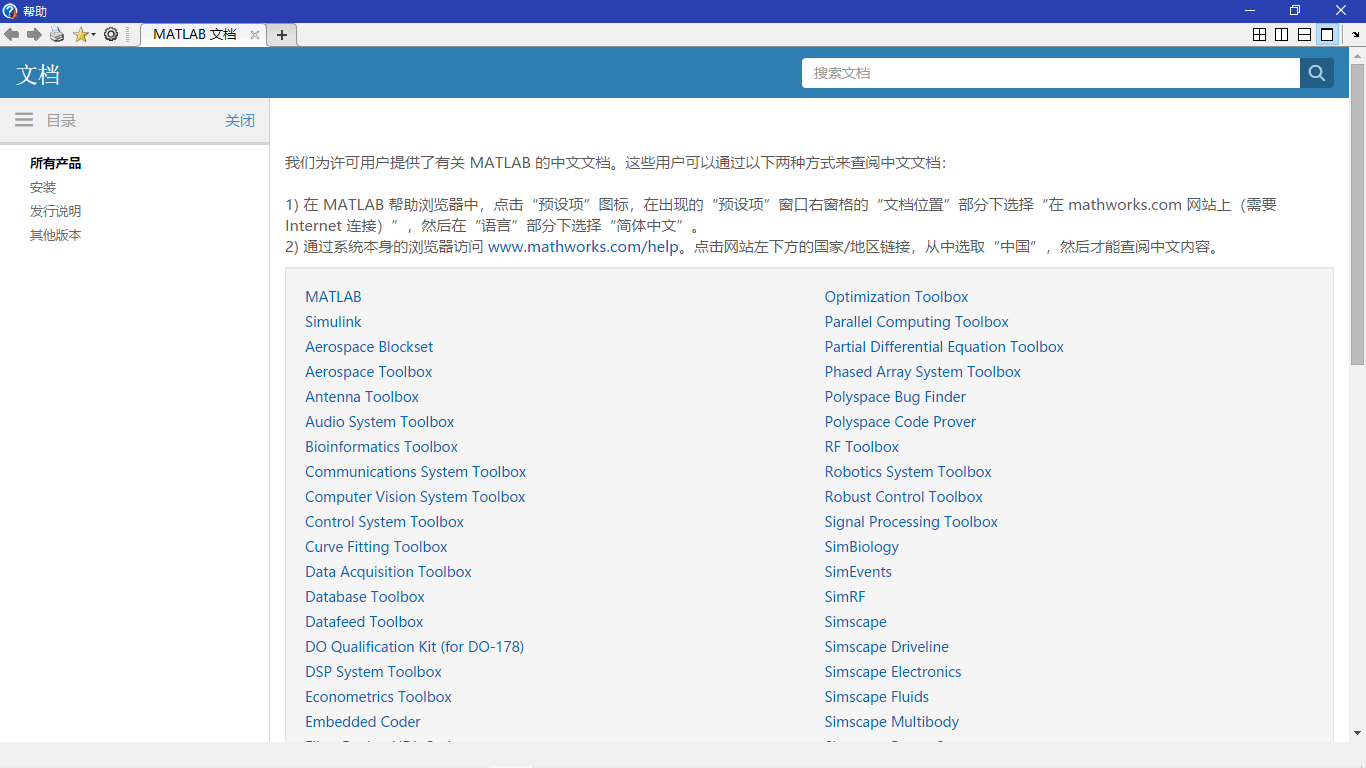Open Bioinformatics Toolbox link
Image resolution: width=1366 pixels, height=768 pixels.
click(x=382, y=447)
